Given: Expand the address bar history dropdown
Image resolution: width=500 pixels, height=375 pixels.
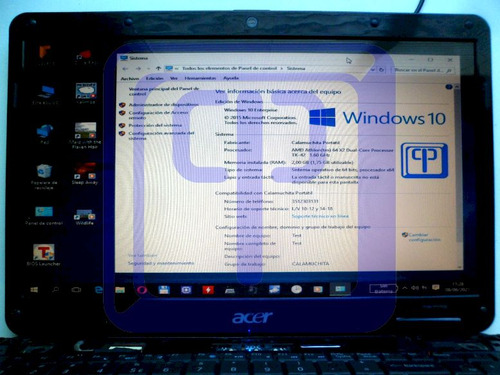Looking at the screenshot, I should point(373,70).
